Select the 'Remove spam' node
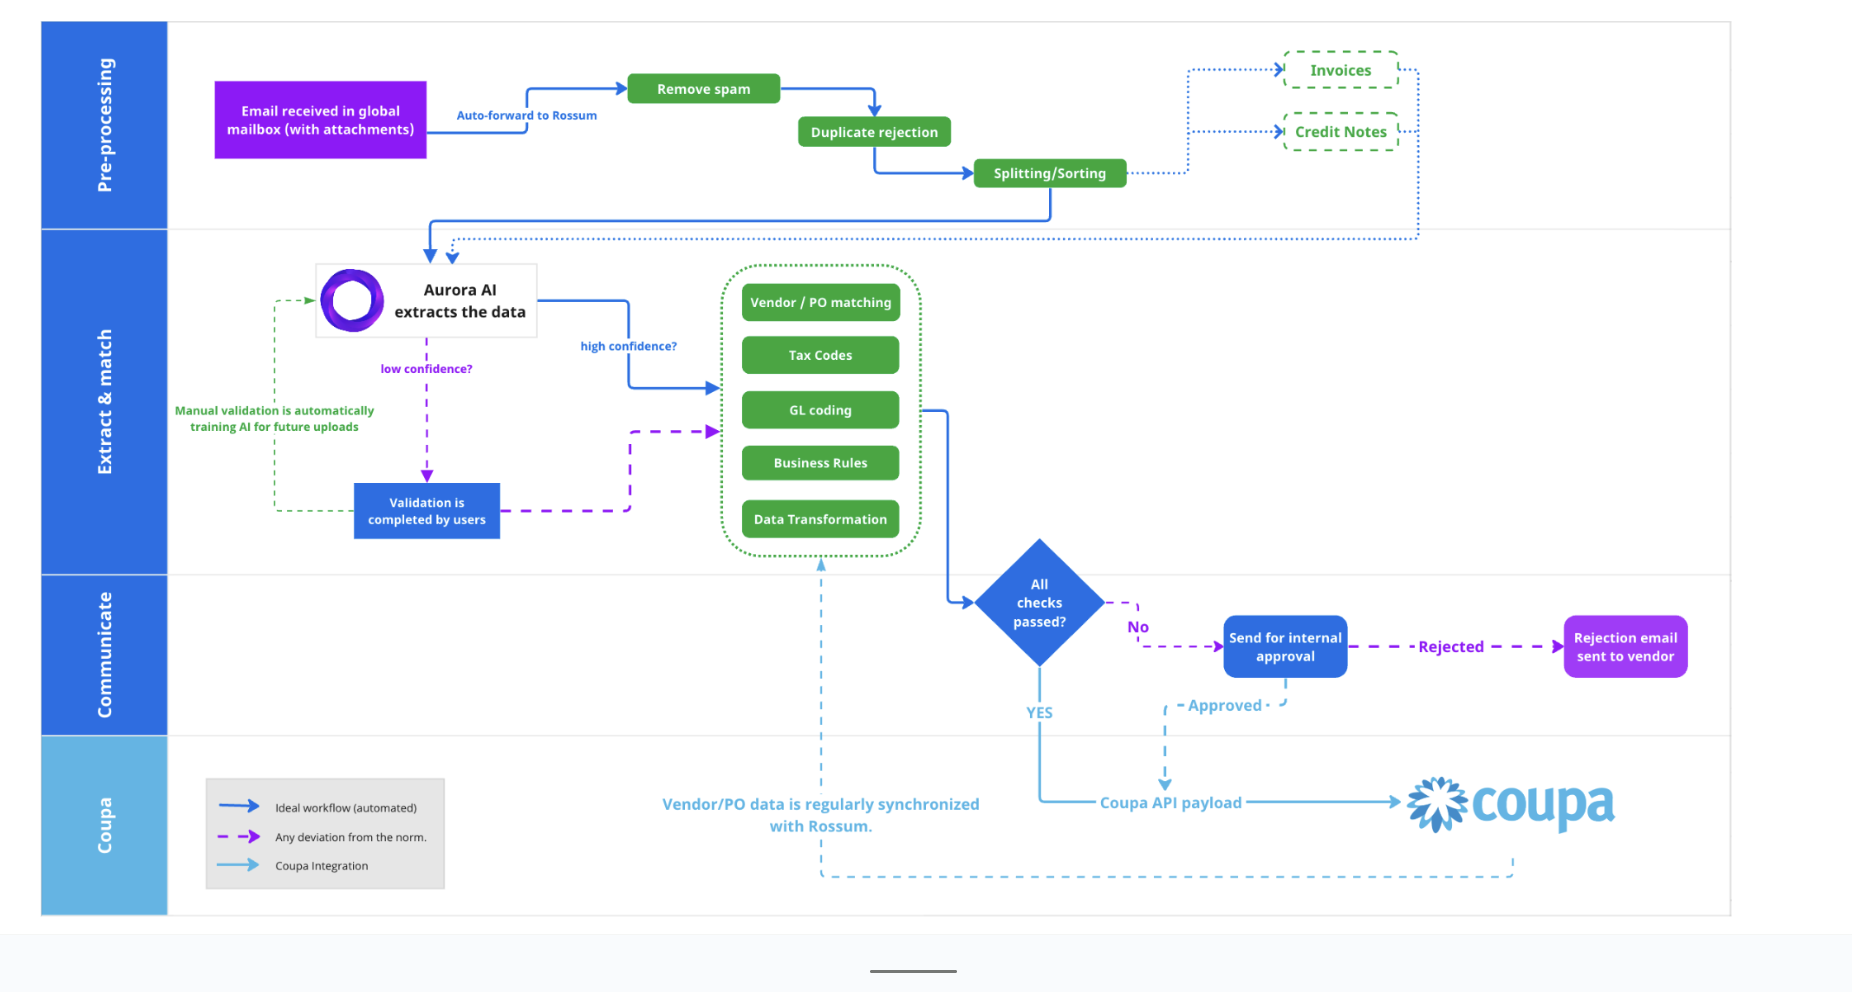 click(x=703, y=89)
